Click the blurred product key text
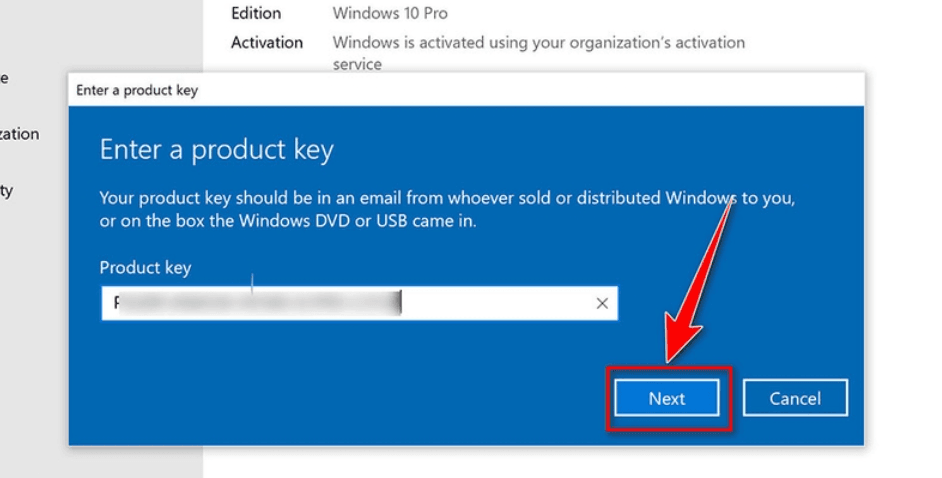The height and width of the screenshot is (478, 942). [x=258, y=303]
